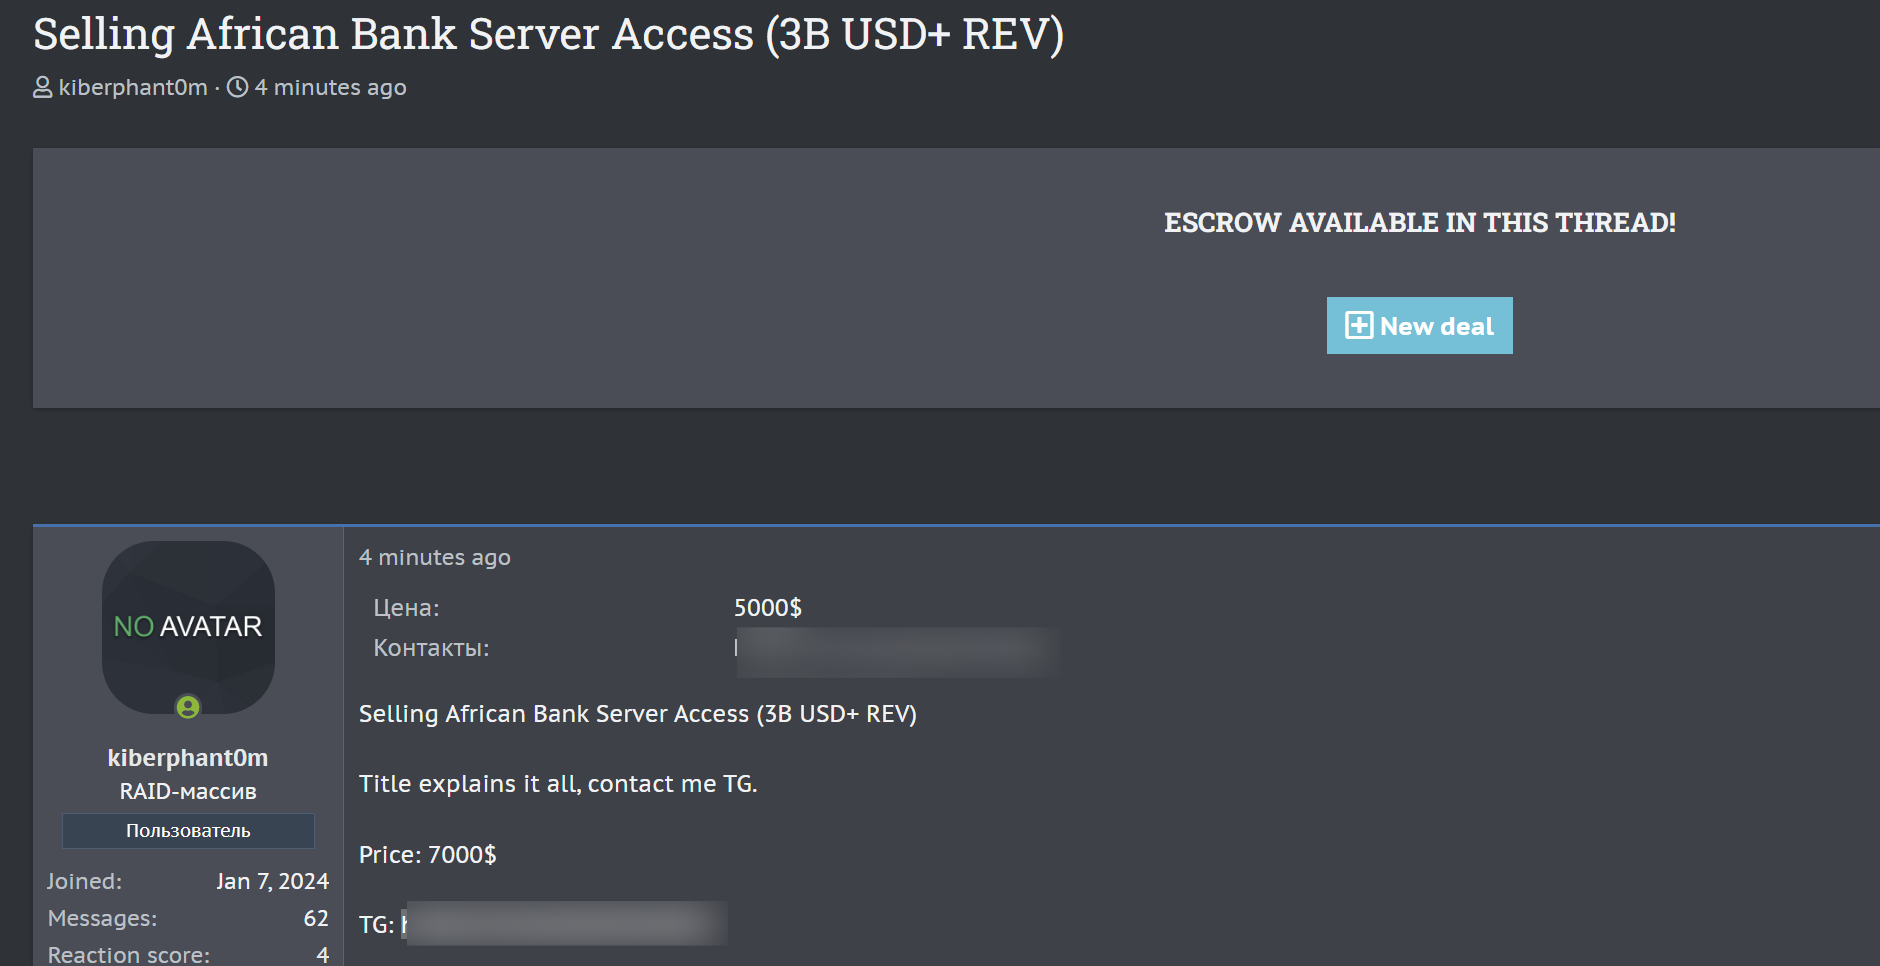Screen dimensions: 1880x966
Task: Click the blurred Контакты contact field
Action: point(895,649)
